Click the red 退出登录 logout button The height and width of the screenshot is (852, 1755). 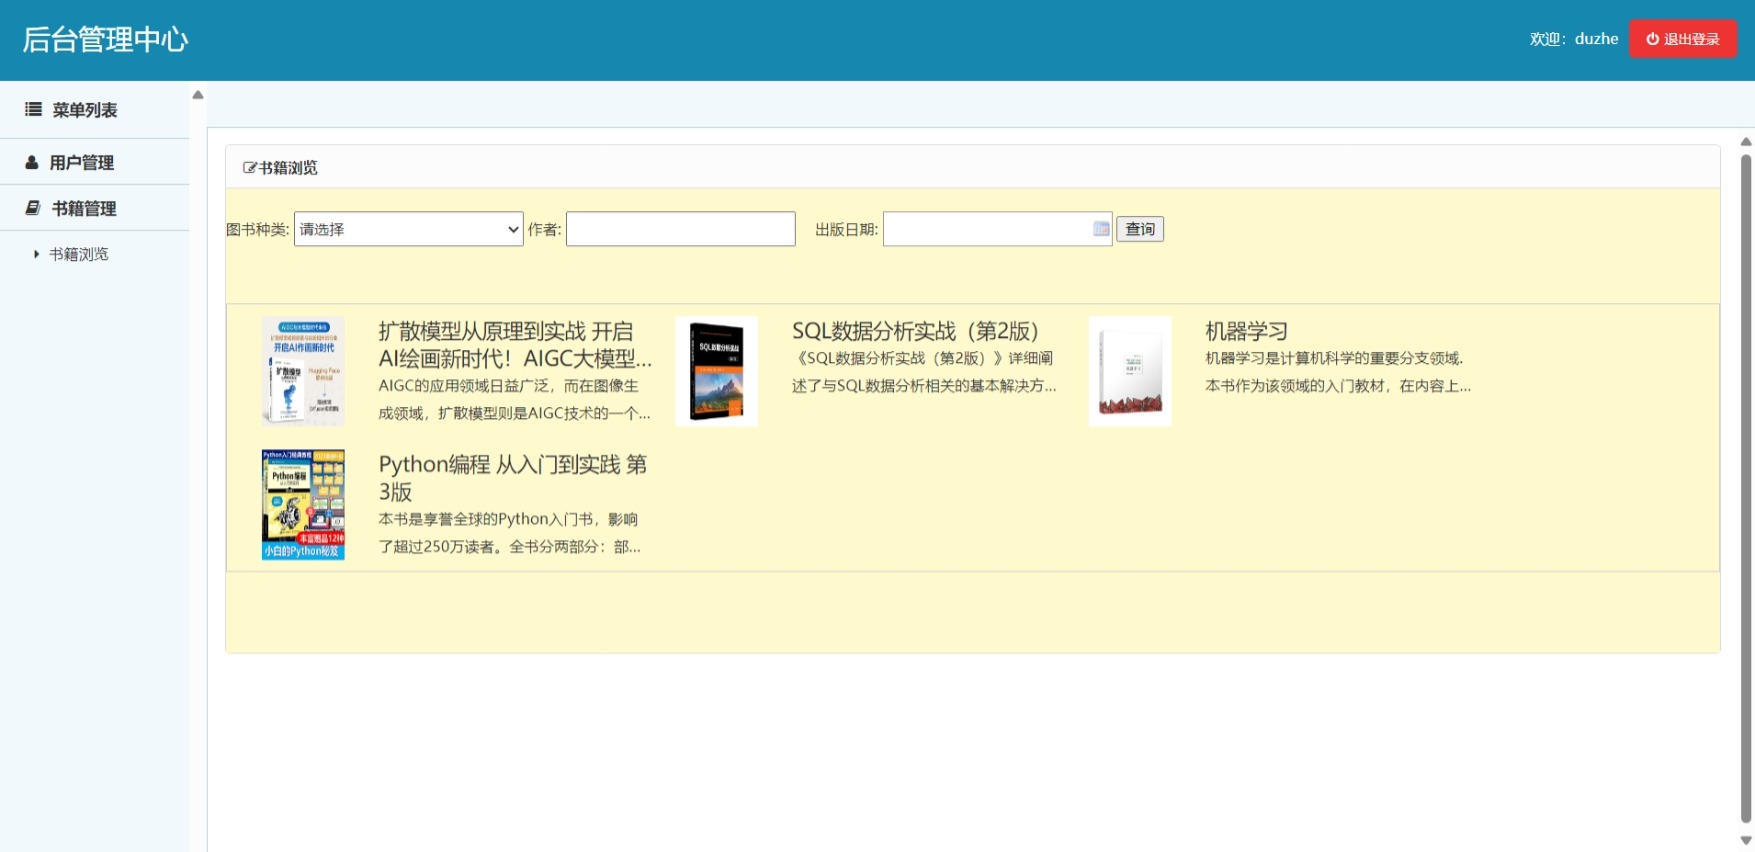[1682, 39]
